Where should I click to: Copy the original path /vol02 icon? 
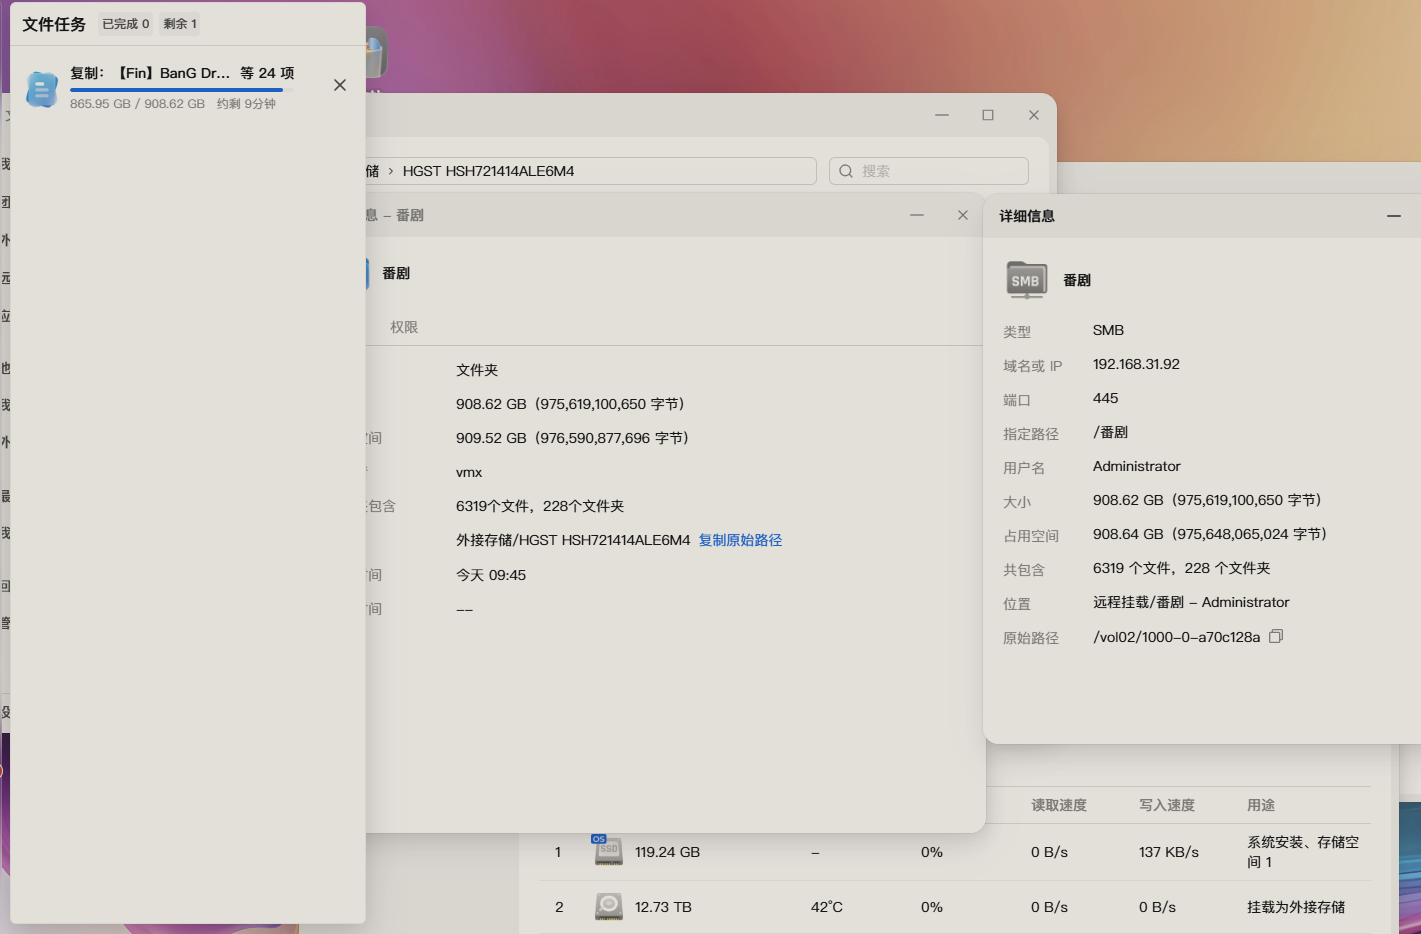point(1276,636)
